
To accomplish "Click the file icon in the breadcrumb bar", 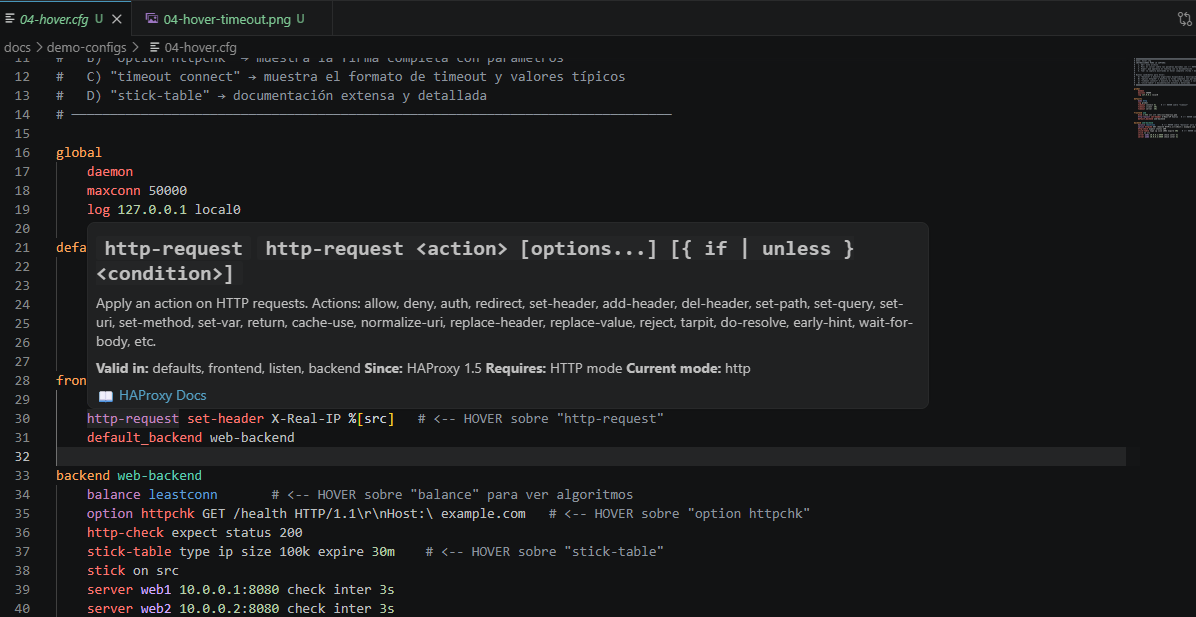I will pos(157,46).
